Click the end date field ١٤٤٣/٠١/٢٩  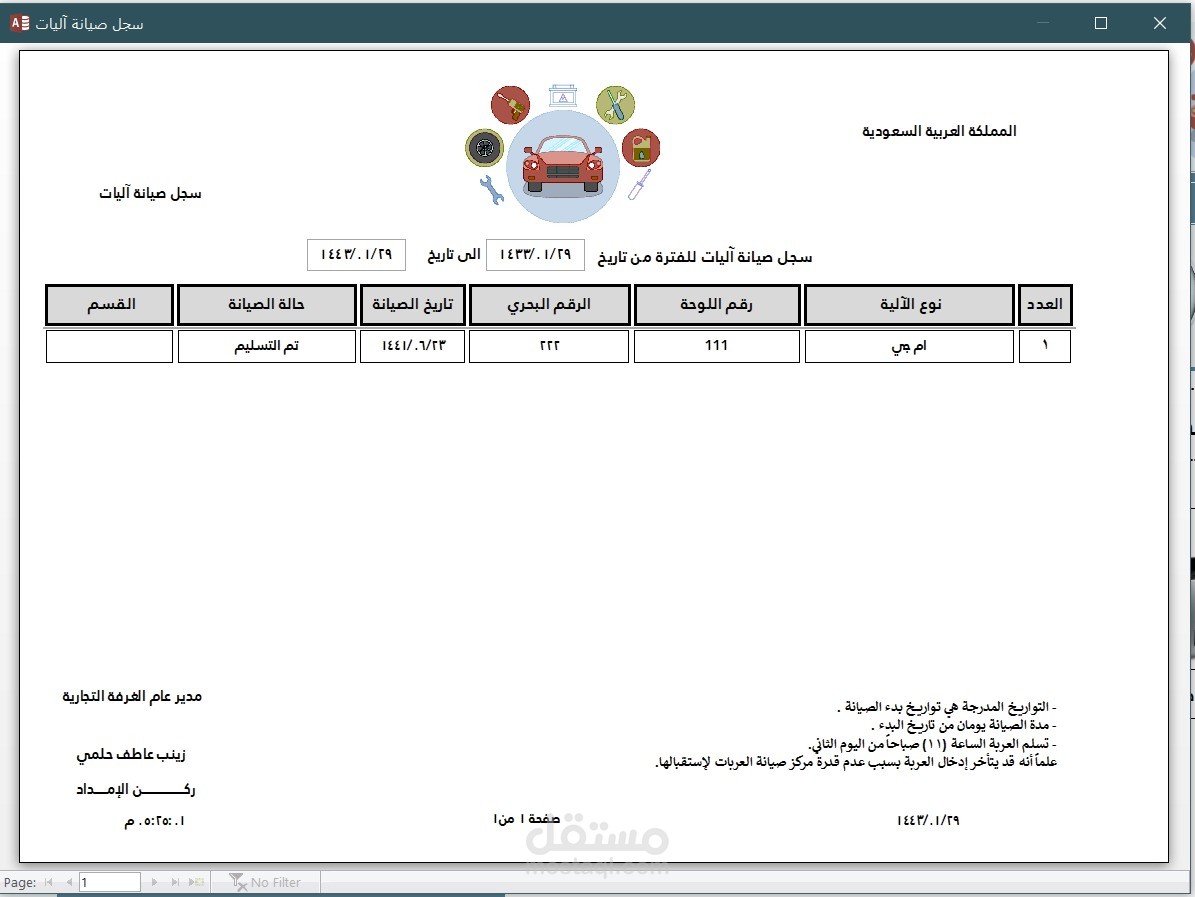coord(357,255)
